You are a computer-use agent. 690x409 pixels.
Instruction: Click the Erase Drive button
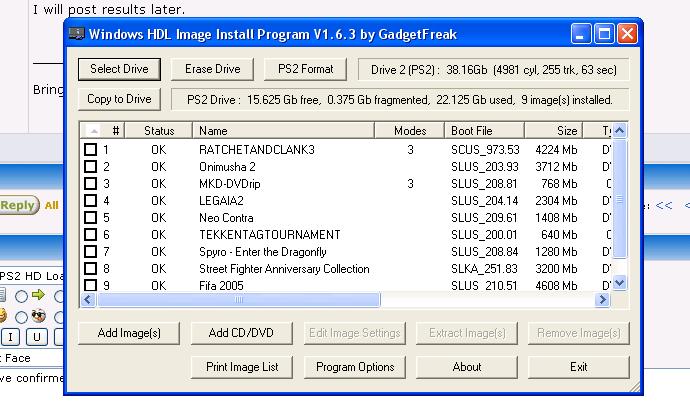212,69
